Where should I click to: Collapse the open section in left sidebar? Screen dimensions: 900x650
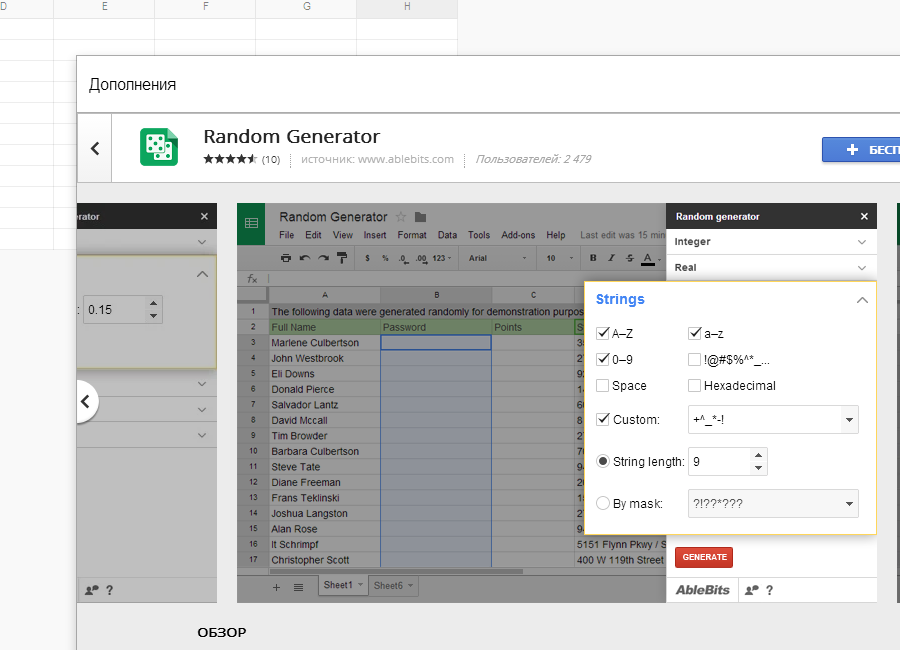pyautogui.click(x=203, y=274)
